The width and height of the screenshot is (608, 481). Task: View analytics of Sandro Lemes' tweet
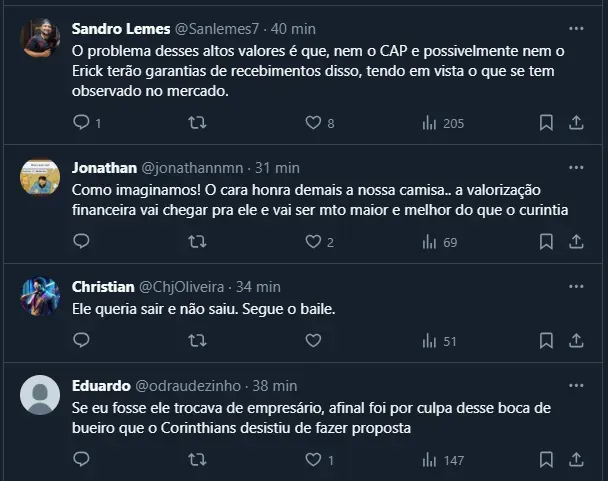coord(430,122)
